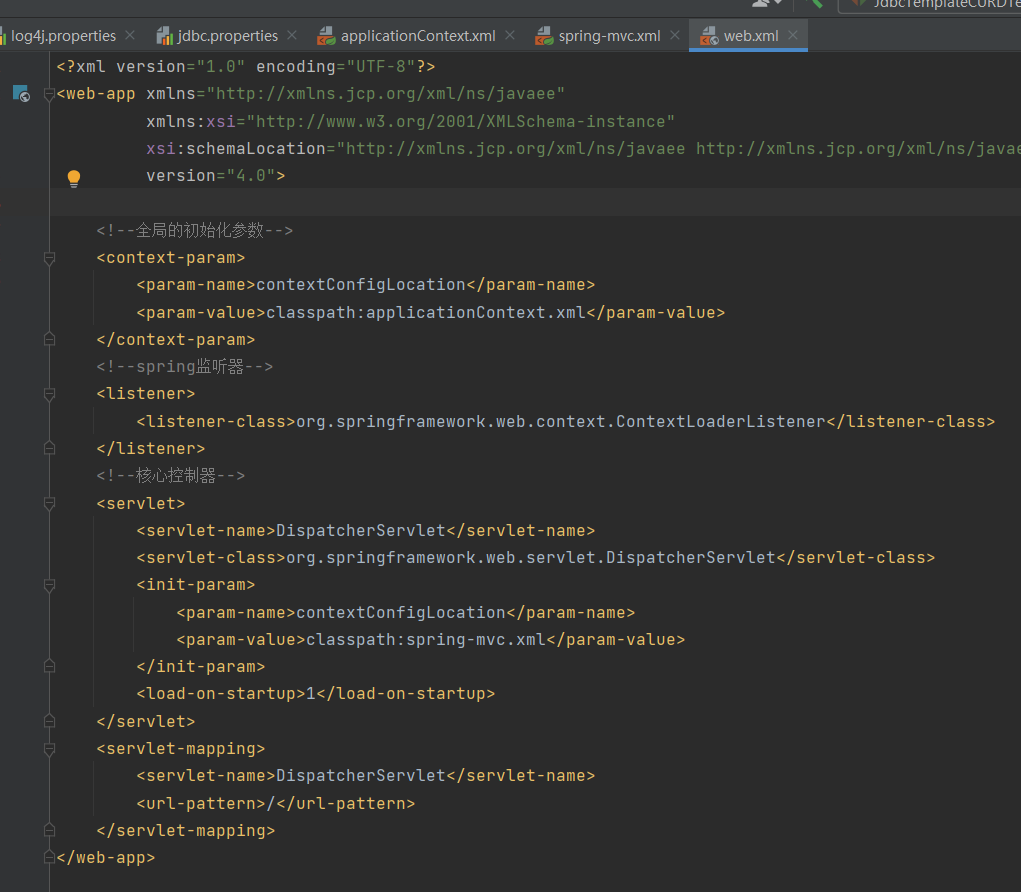This screenshot has width=1021, height=892.
Task: Click the org.springframework.web.servlet.DispatcherServlet class text
Action: (531, 557)
